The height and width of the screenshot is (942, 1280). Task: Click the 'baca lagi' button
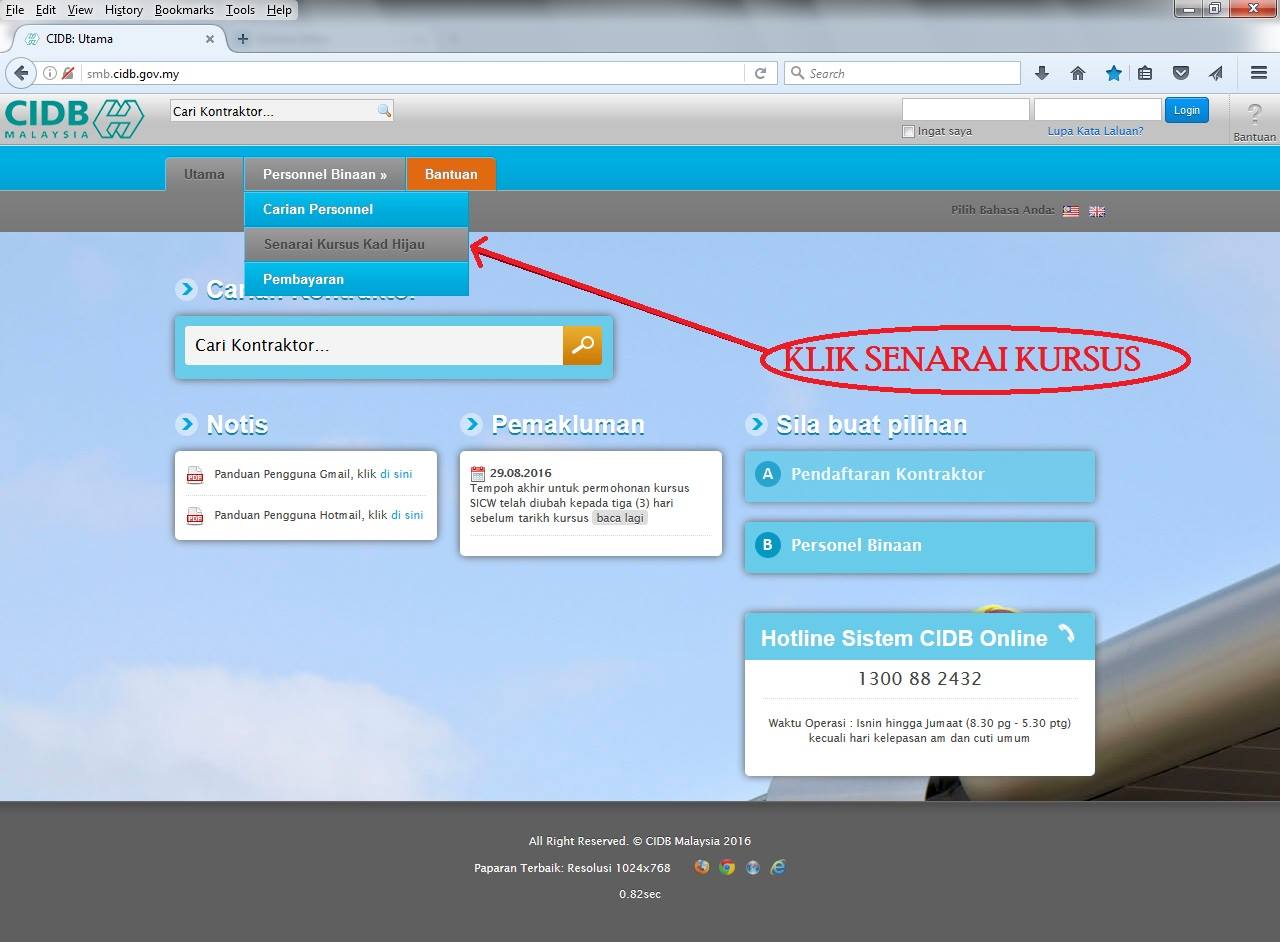620,518
